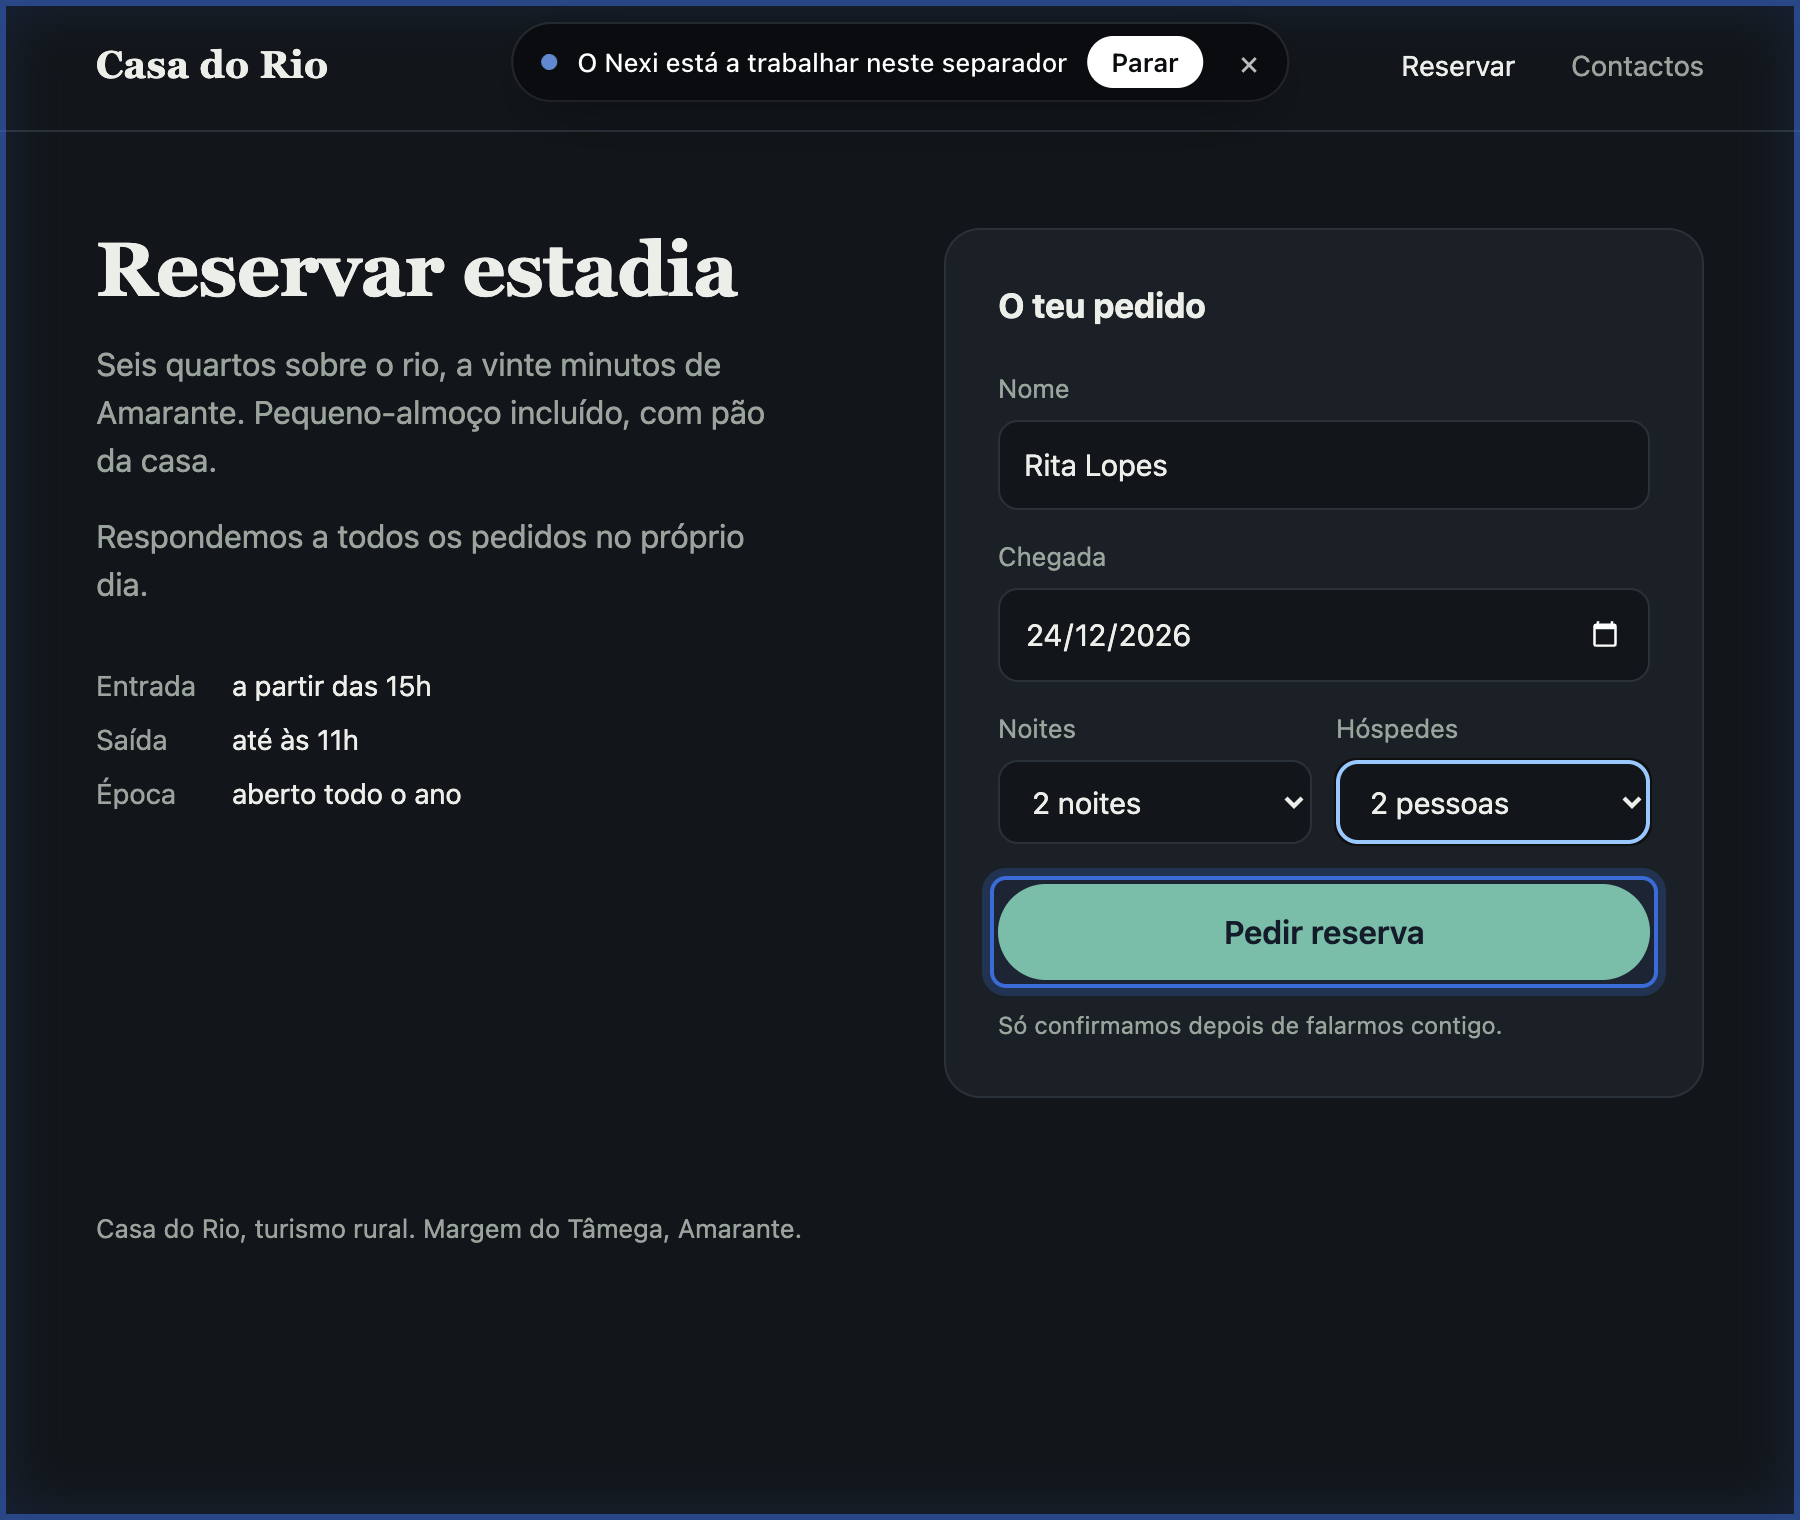The image size is (1800, 1520).
Task: Click the 'Entrada' label
Action: click(145, 686)
